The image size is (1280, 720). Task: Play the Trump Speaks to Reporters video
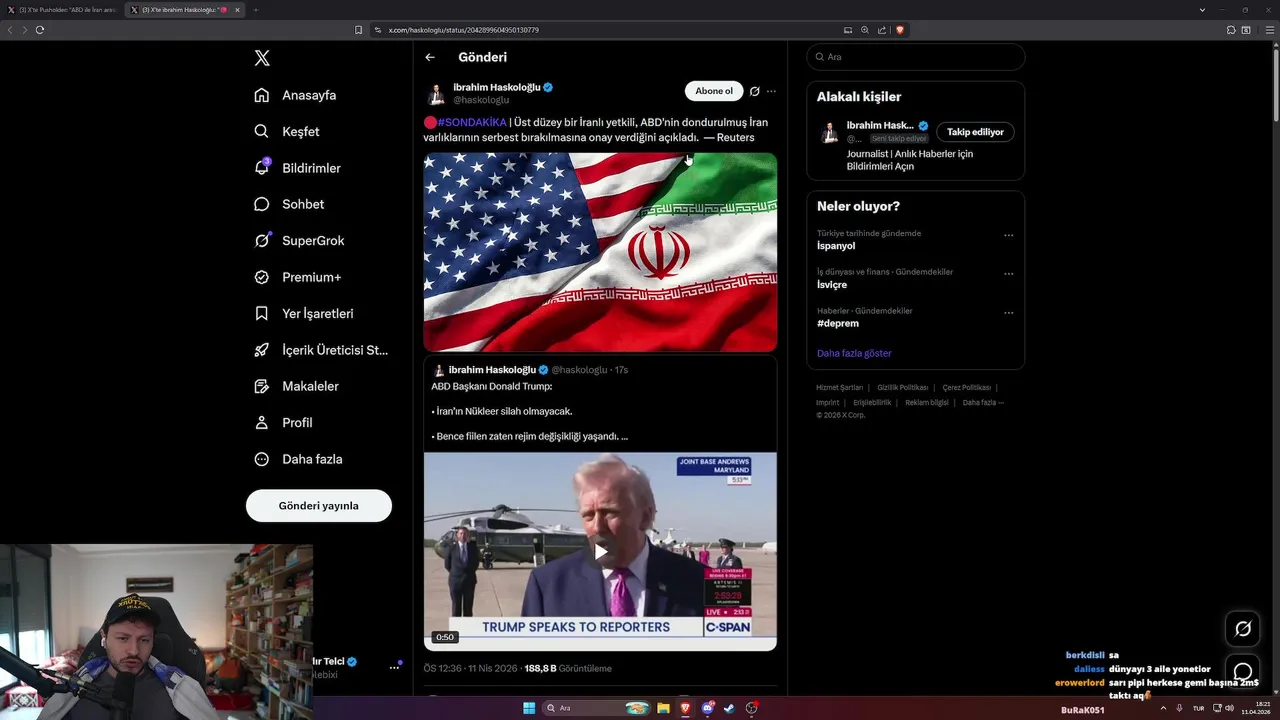pyautogui.click(x=600, y=551)
